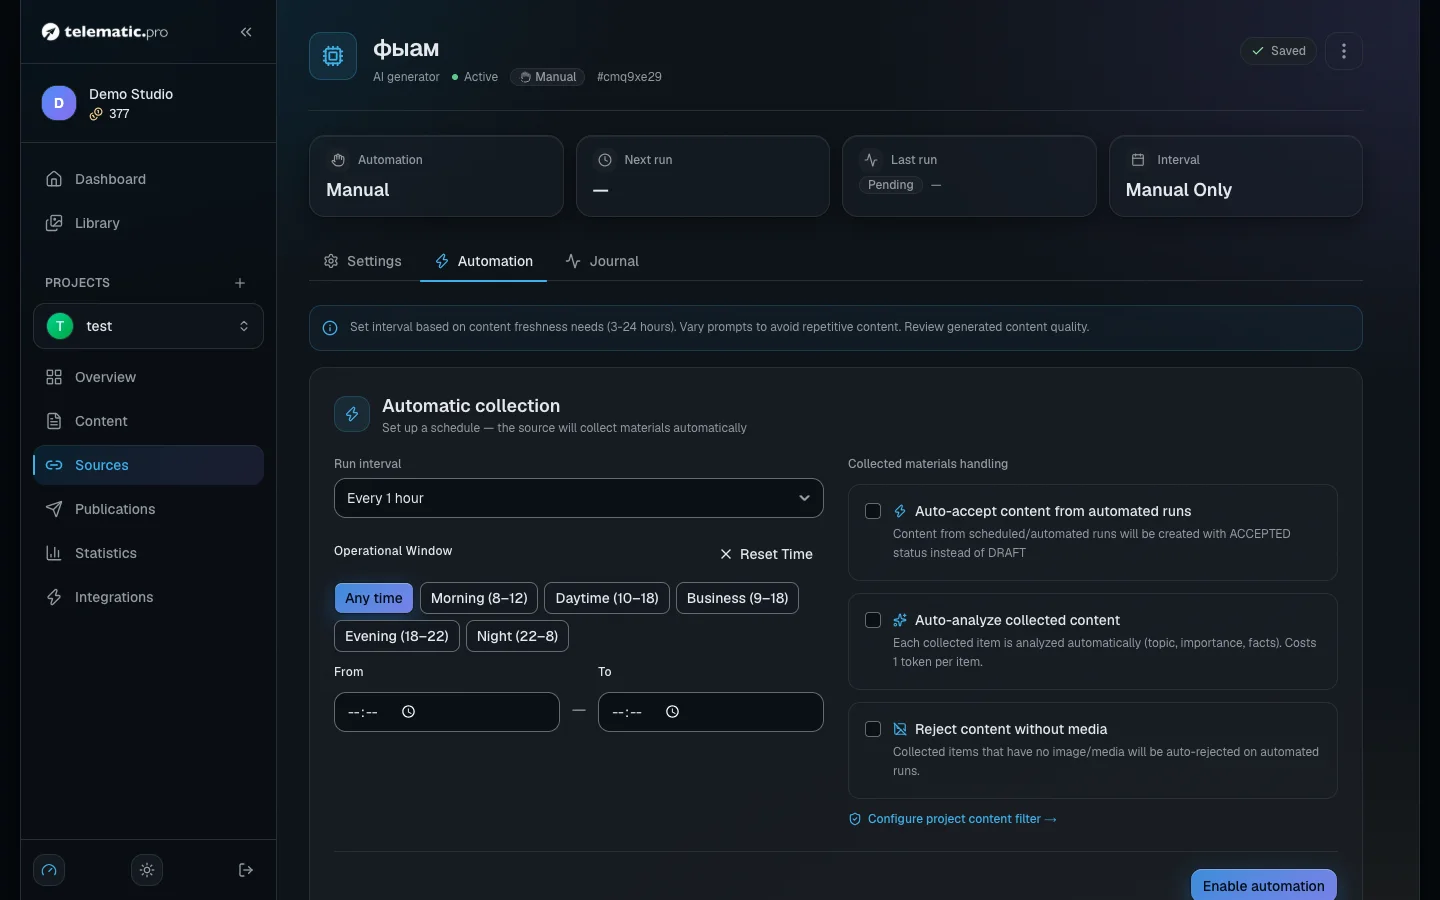Click the Pending status badge
Viewport: 1440px width, 900px height.
pyautogui.click(x=891, y=185)
